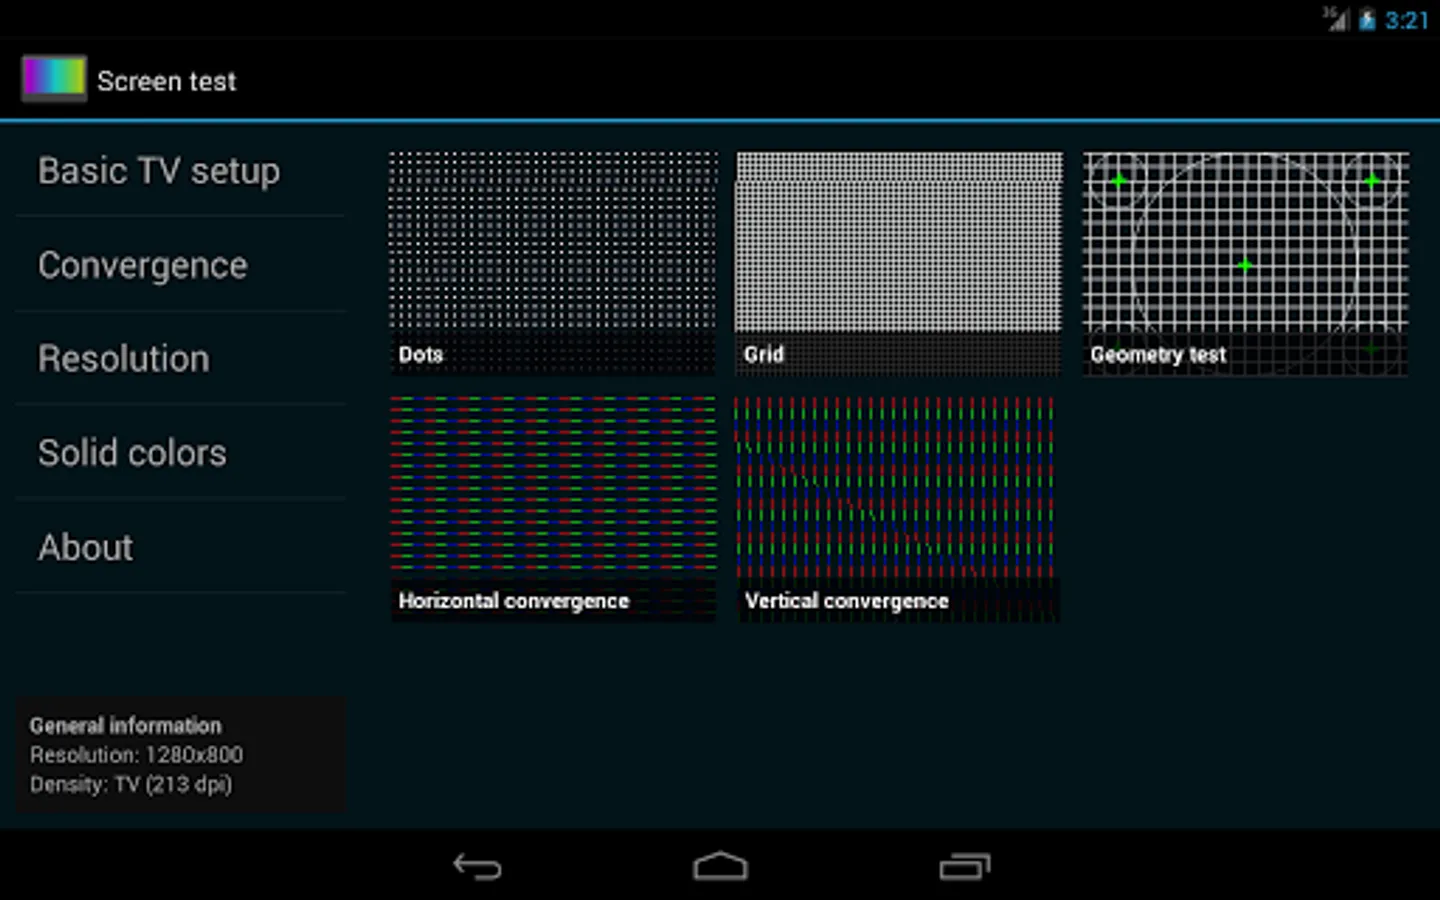Tap the Android home navigation icon
Image resolution: width=1440 pixels, height=900 pixels.
pos(720,866)
